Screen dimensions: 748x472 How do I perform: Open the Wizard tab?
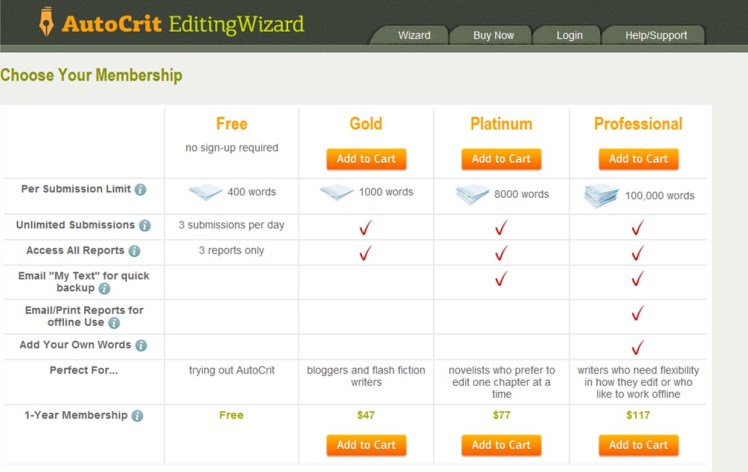click(x=414, y=36)
